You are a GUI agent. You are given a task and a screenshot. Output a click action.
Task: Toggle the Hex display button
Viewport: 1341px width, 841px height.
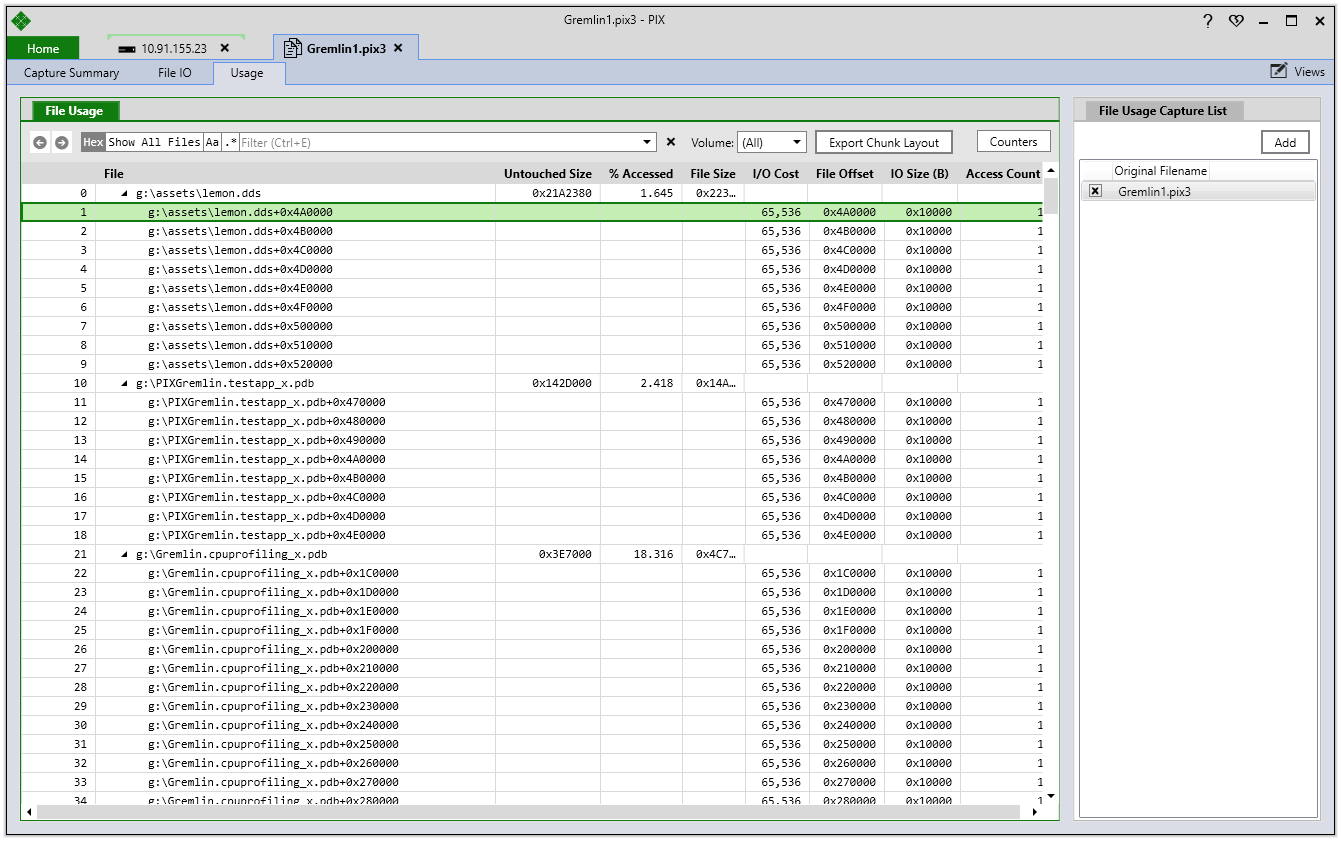(x=93, y=143)
